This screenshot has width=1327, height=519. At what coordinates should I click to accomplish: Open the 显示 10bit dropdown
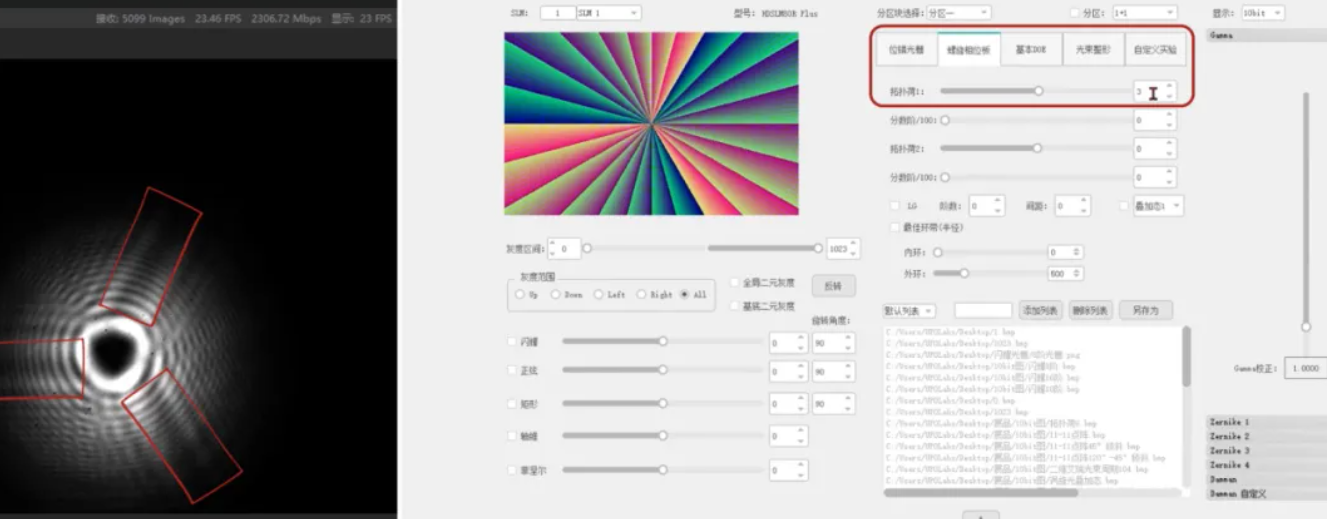pyautogui.click(x=1262, y=13)
